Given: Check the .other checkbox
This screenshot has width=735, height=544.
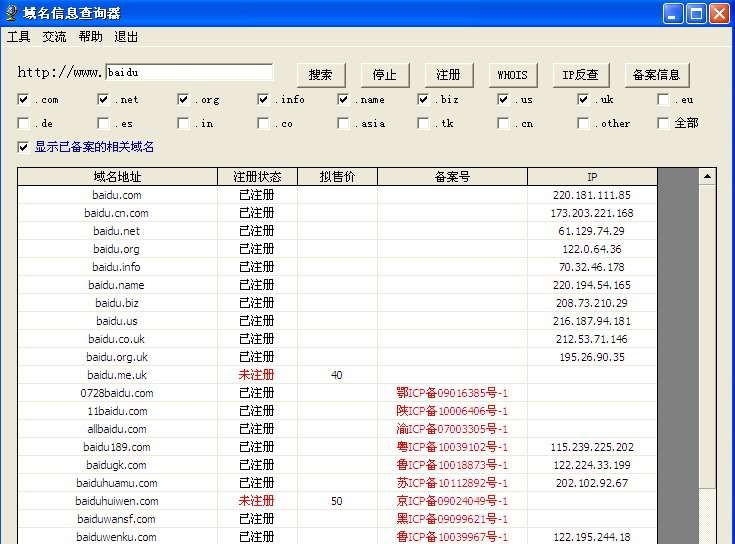Looking at the screenshot, I should [583, 123].
